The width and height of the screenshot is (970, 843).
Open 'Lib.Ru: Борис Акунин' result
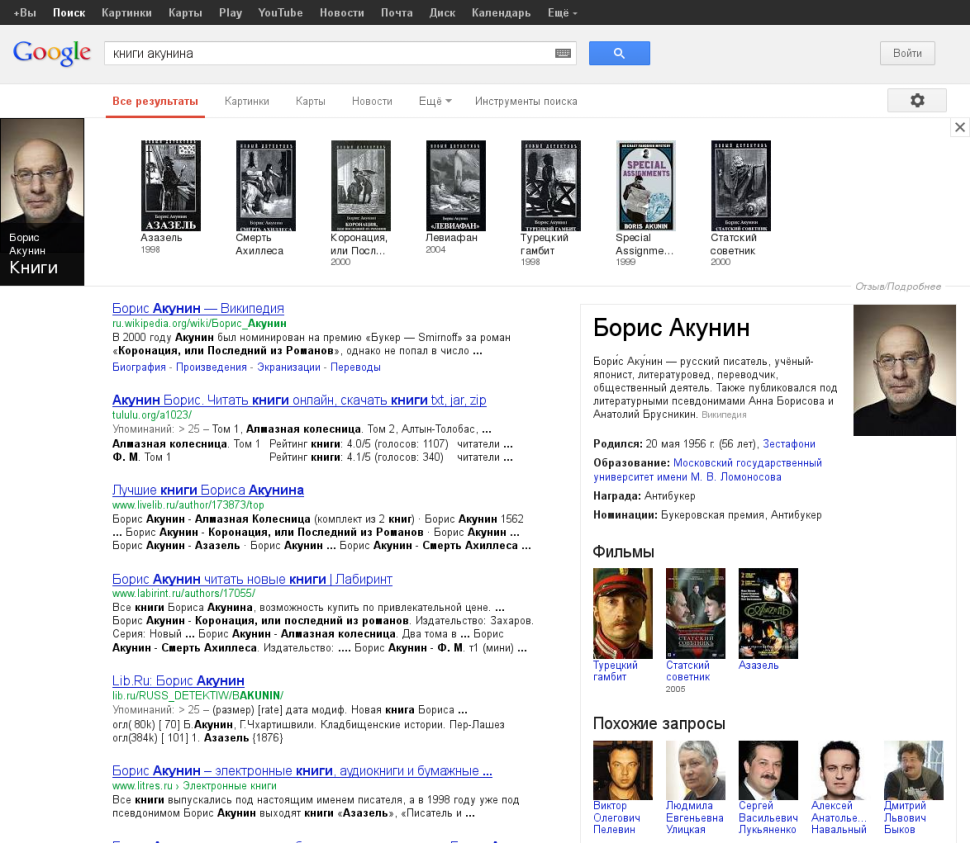178,680
